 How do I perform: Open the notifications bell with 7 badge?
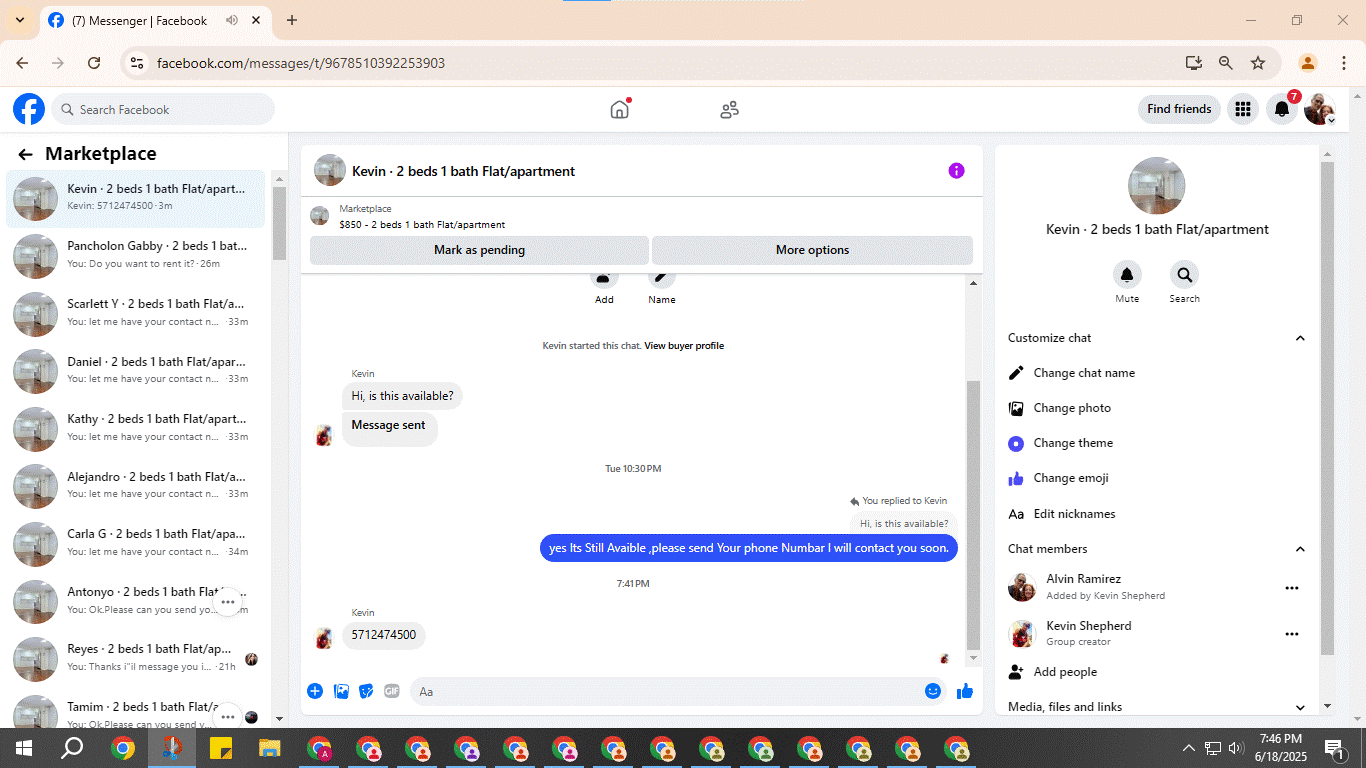pyautogui.click(x=1281, y=109)
